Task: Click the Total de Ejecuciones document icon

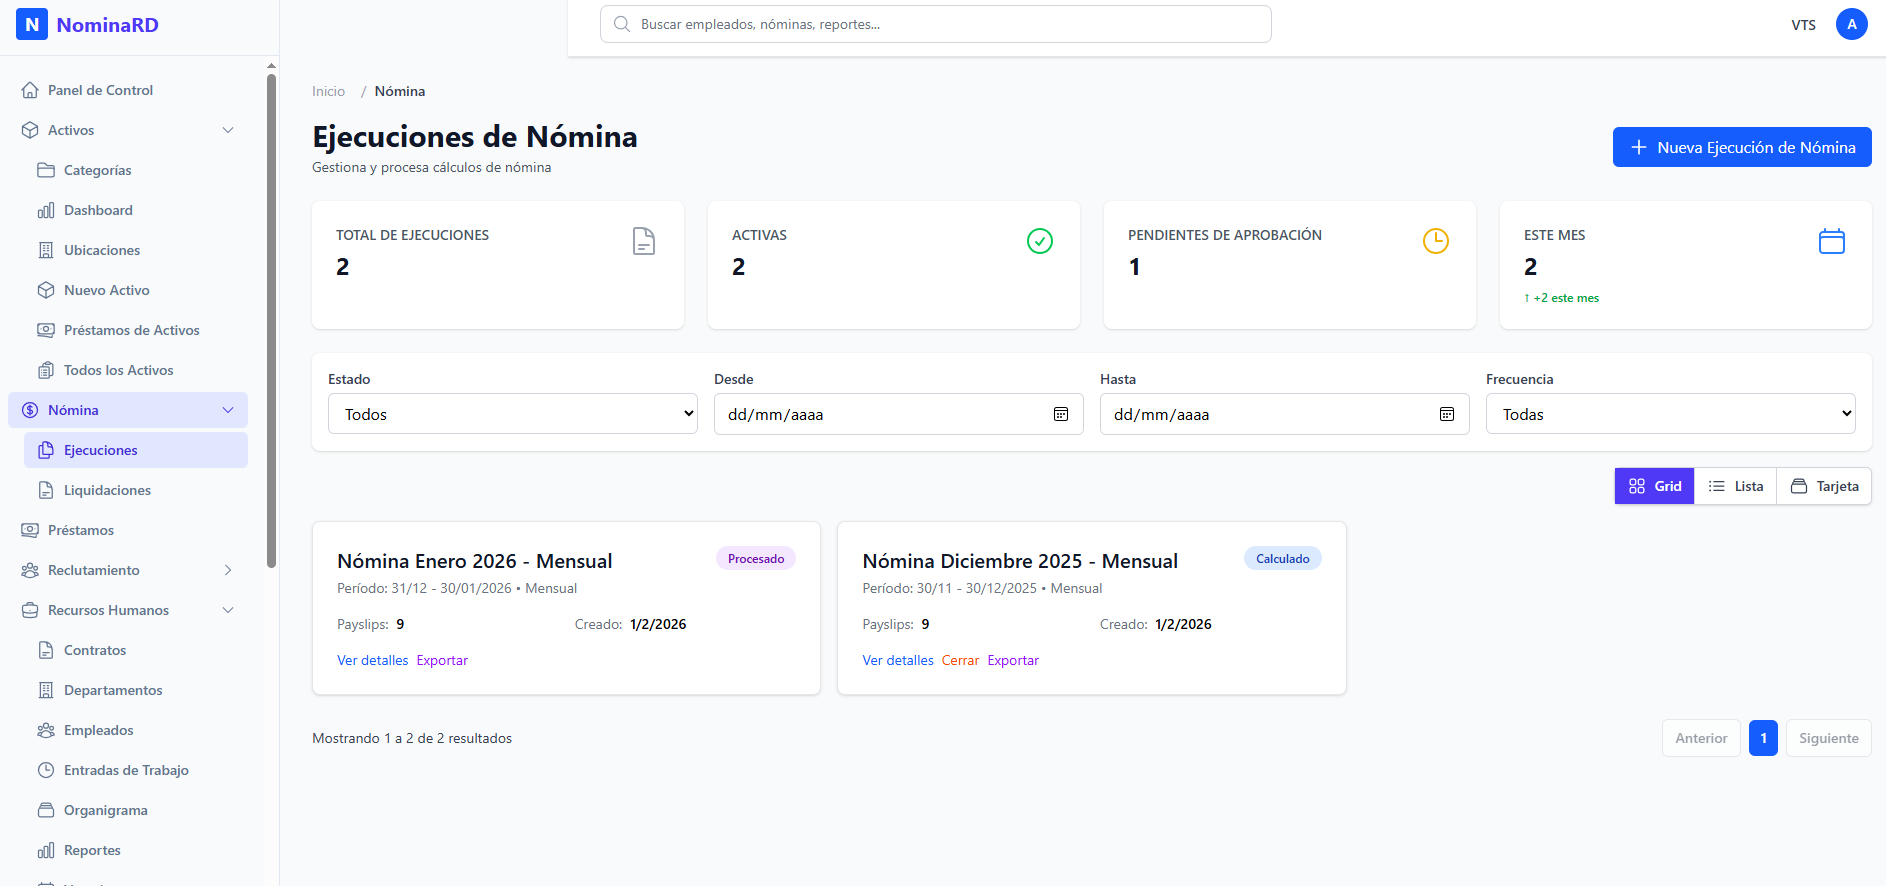Action: (x=644, y=241)
